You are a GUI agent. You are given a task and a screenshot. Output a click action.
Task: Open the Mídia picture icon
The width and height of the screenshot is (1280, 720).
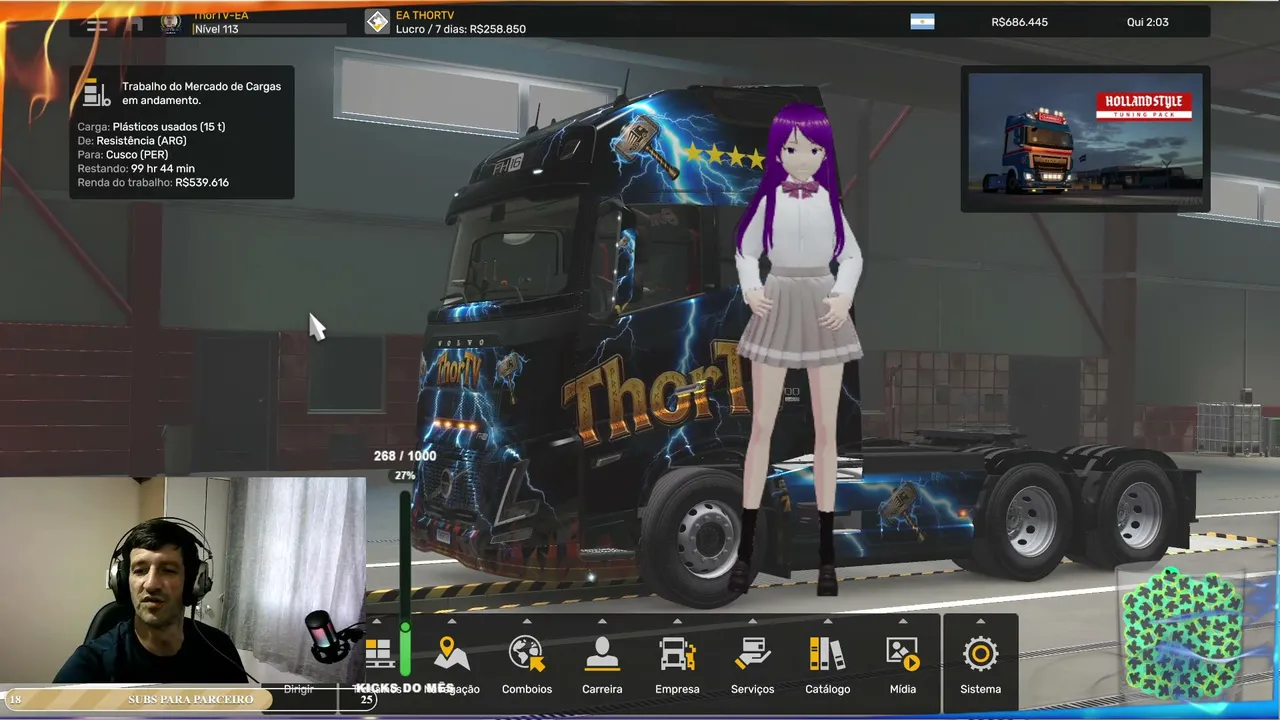902,654
